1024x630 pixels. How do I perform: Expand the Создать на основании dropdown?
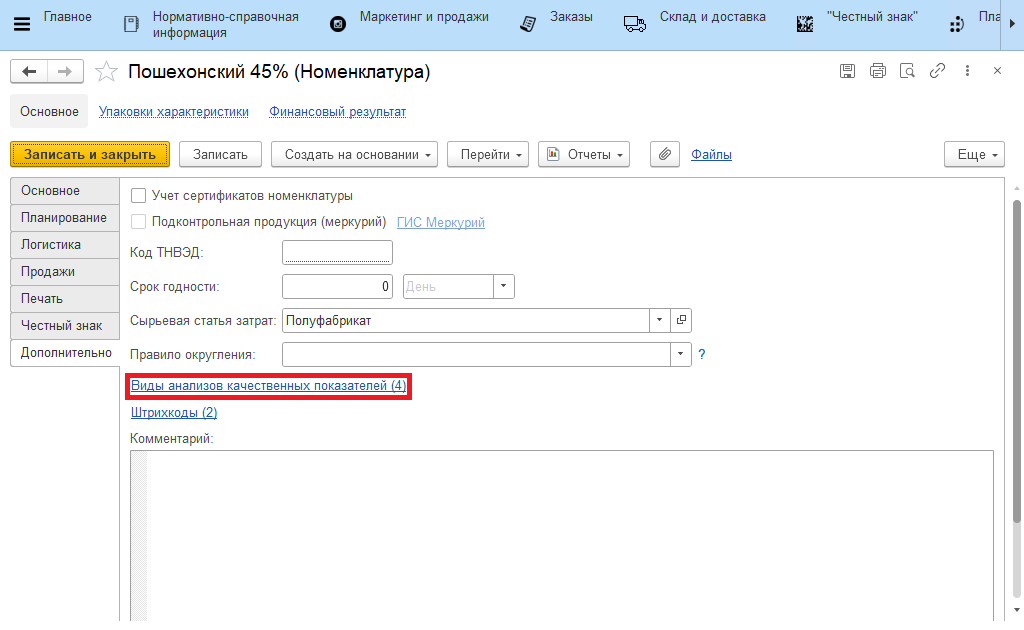pyautogui.click(x=355, y=154)
